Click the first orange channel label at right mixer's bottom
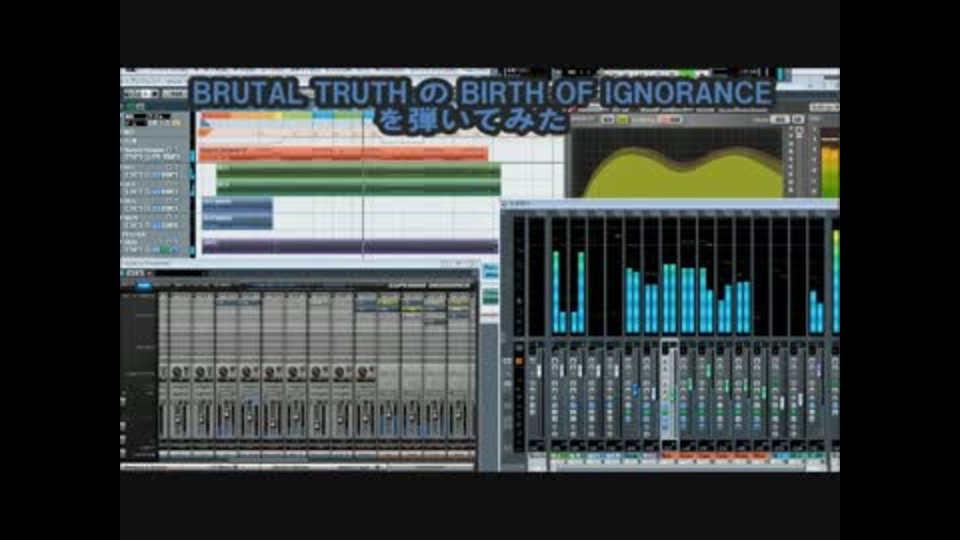The width and height of the screenshot is (960, 540). pos(669,456)
